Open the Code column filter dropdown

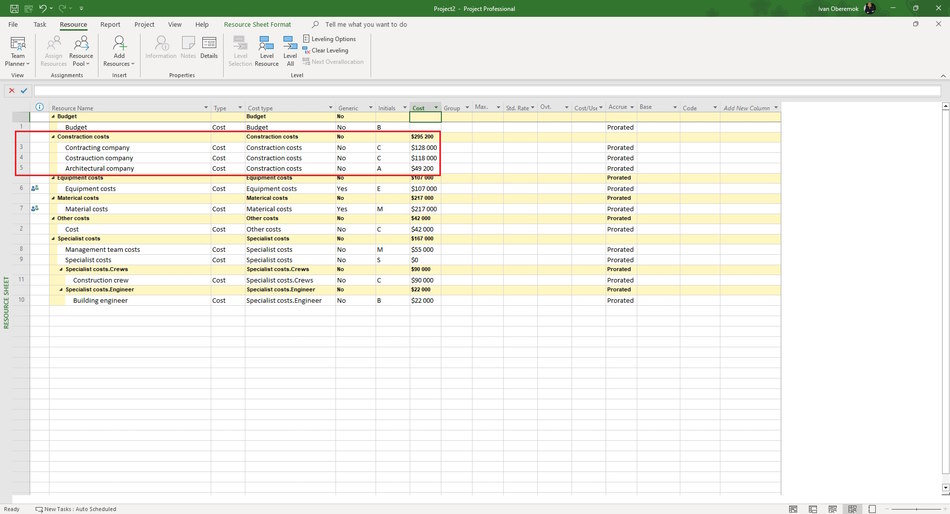coord(715,108)
